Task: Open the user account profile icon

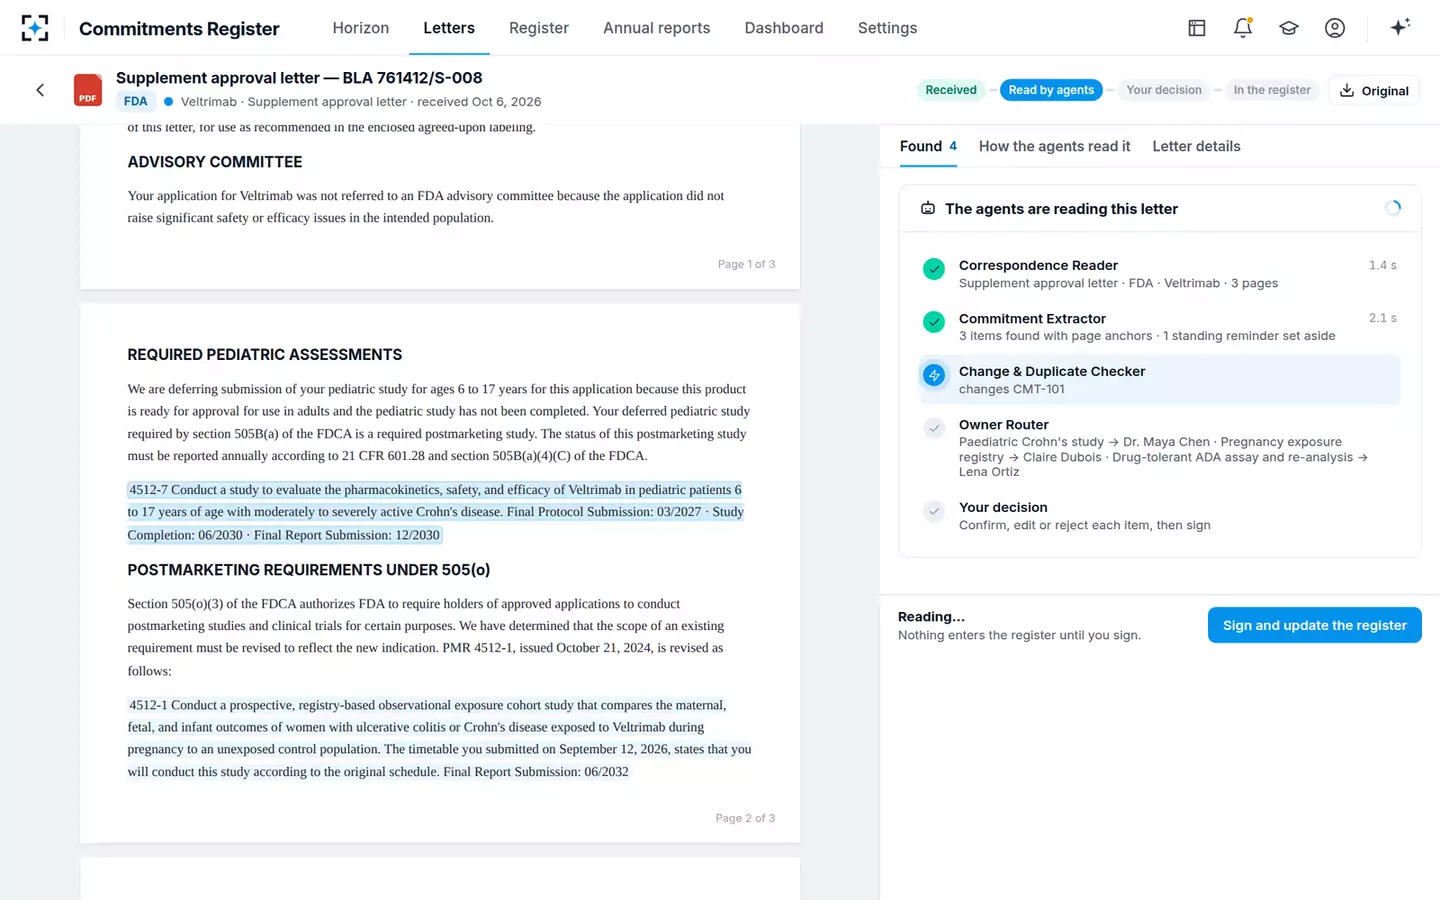Action: pos(1334,28)
